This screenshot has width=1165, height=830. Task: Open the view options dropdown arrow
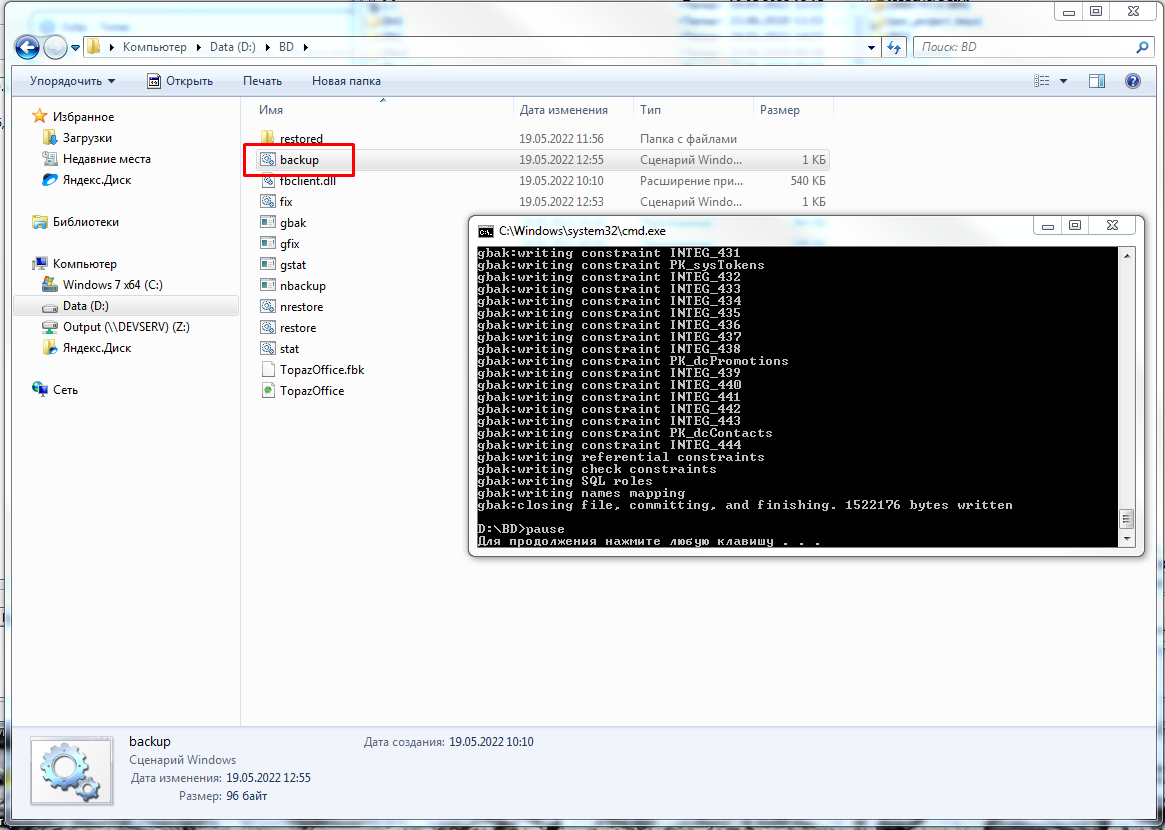click(x=1063, y=81)
